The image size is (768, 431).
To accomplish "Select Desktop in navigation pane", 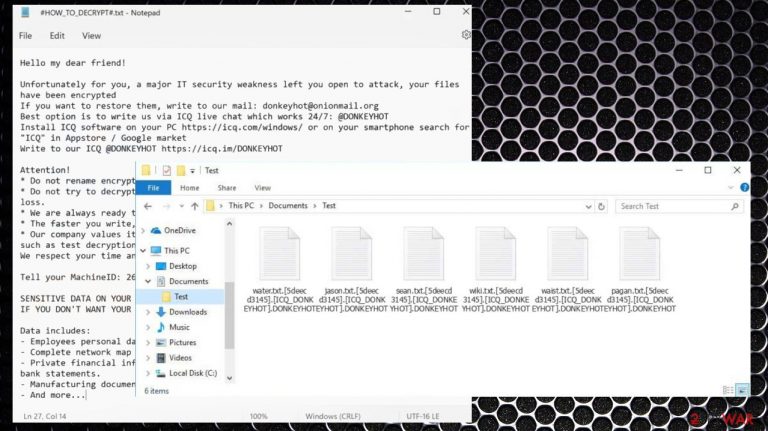I will click(x=183, y=266).
